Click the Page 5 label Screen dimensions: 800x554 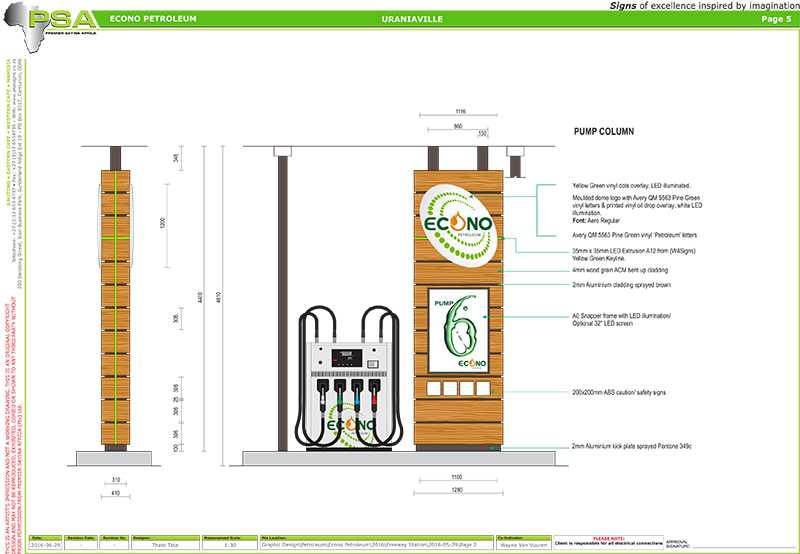776,19
